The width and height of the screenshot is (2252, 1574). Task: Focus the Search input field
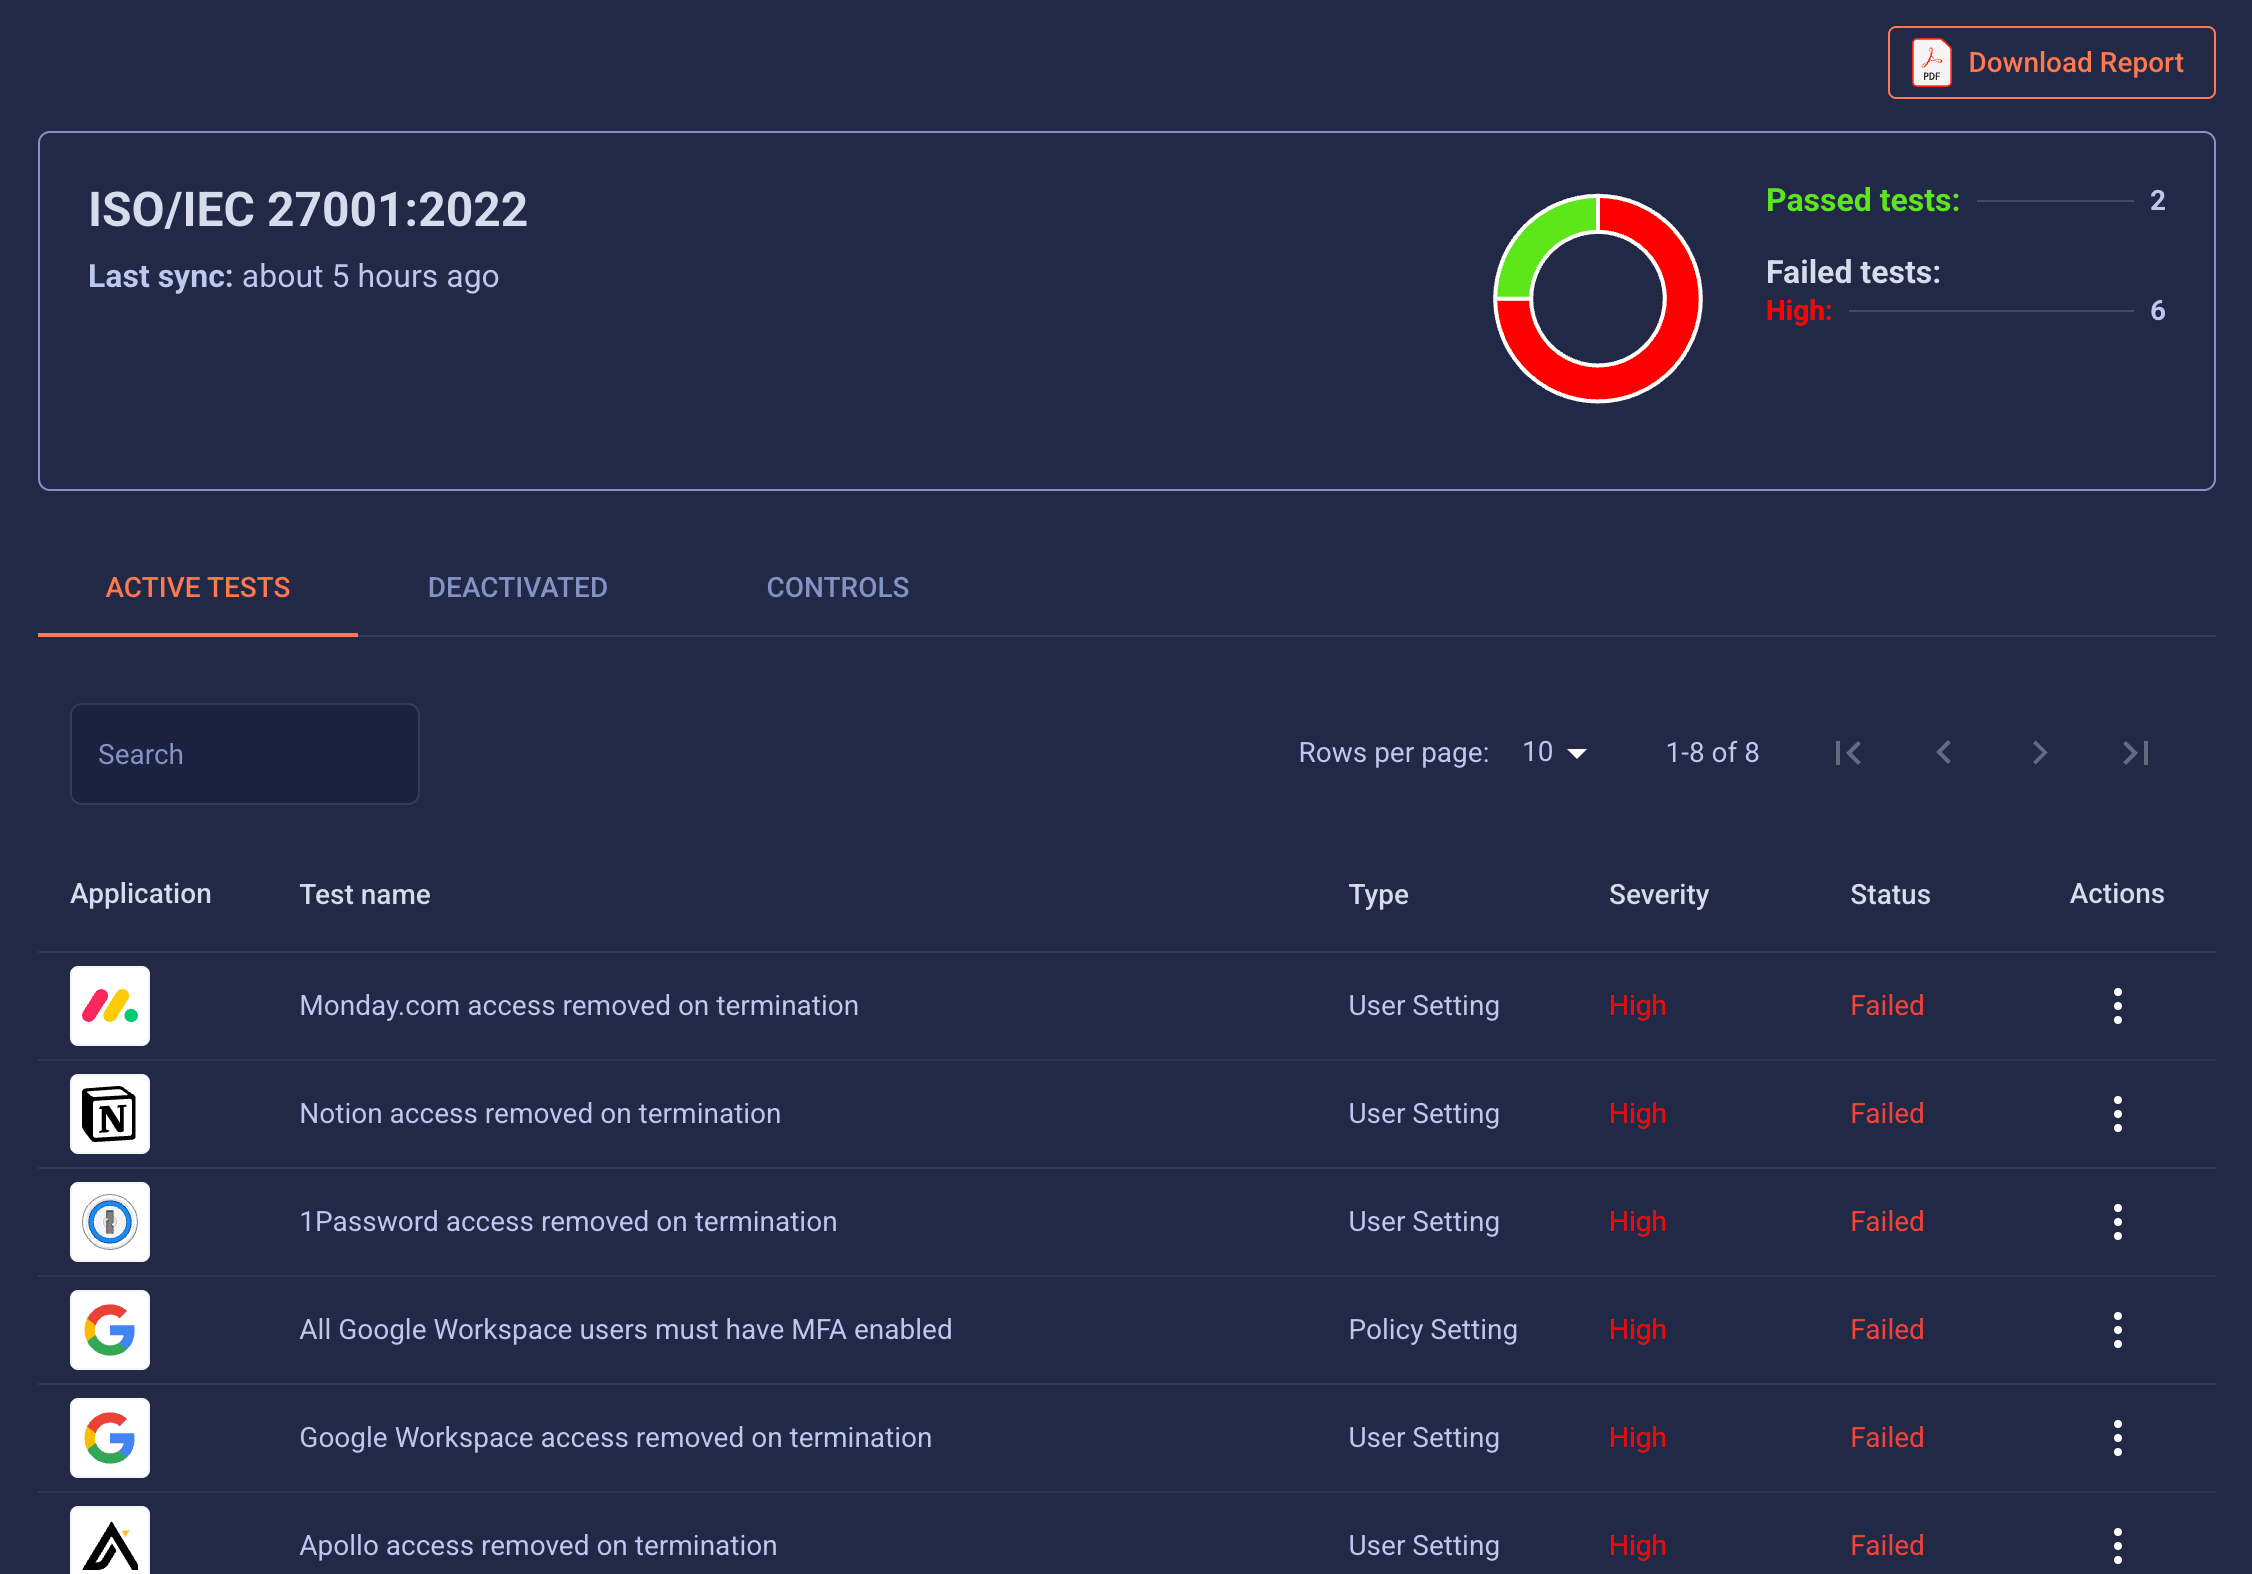(x=245, y=754)
